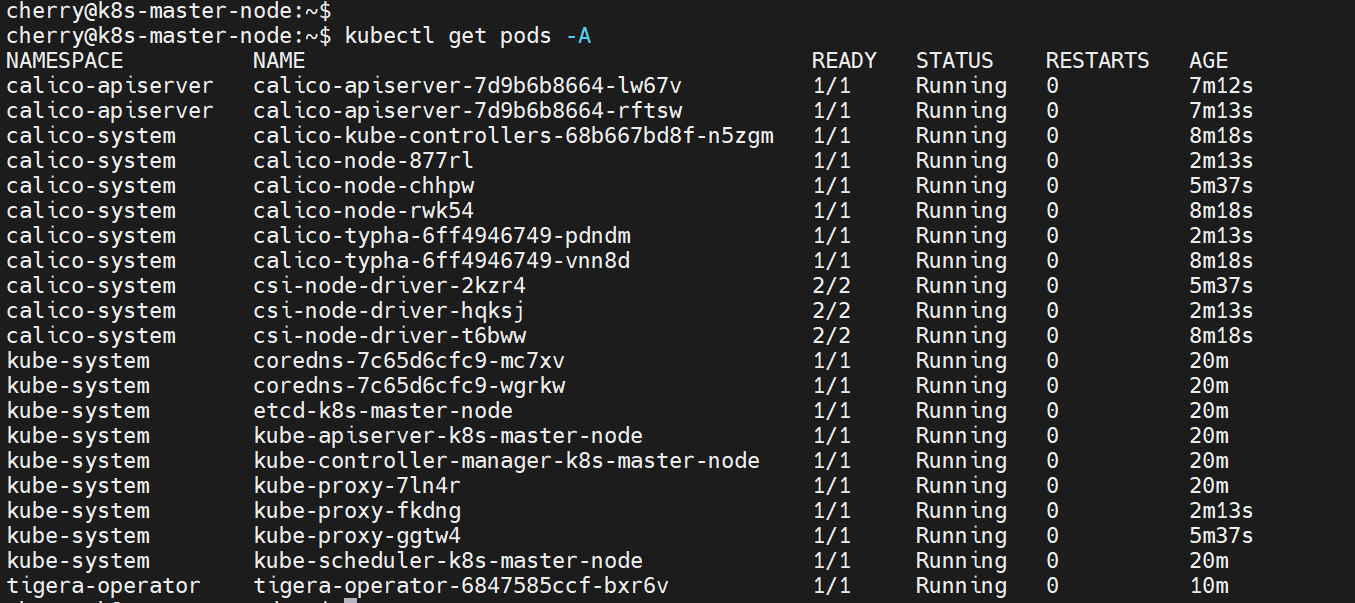Click the NAMESPACE column header text
The height and width of the screenshot is (603, 1355).
[64, 61]
